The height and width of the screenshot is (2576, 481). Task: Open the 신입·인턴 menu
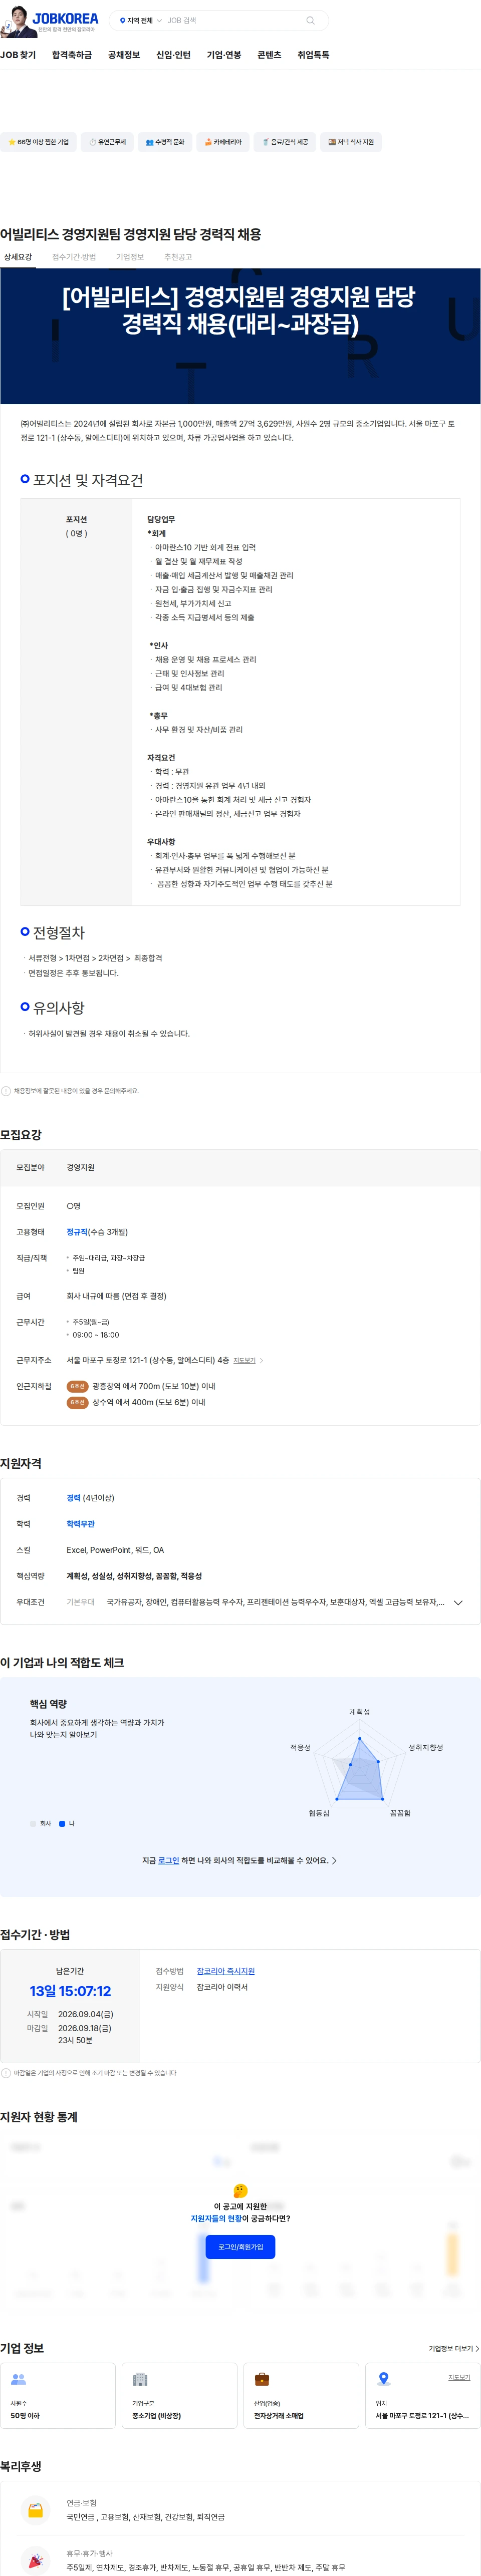173,55
